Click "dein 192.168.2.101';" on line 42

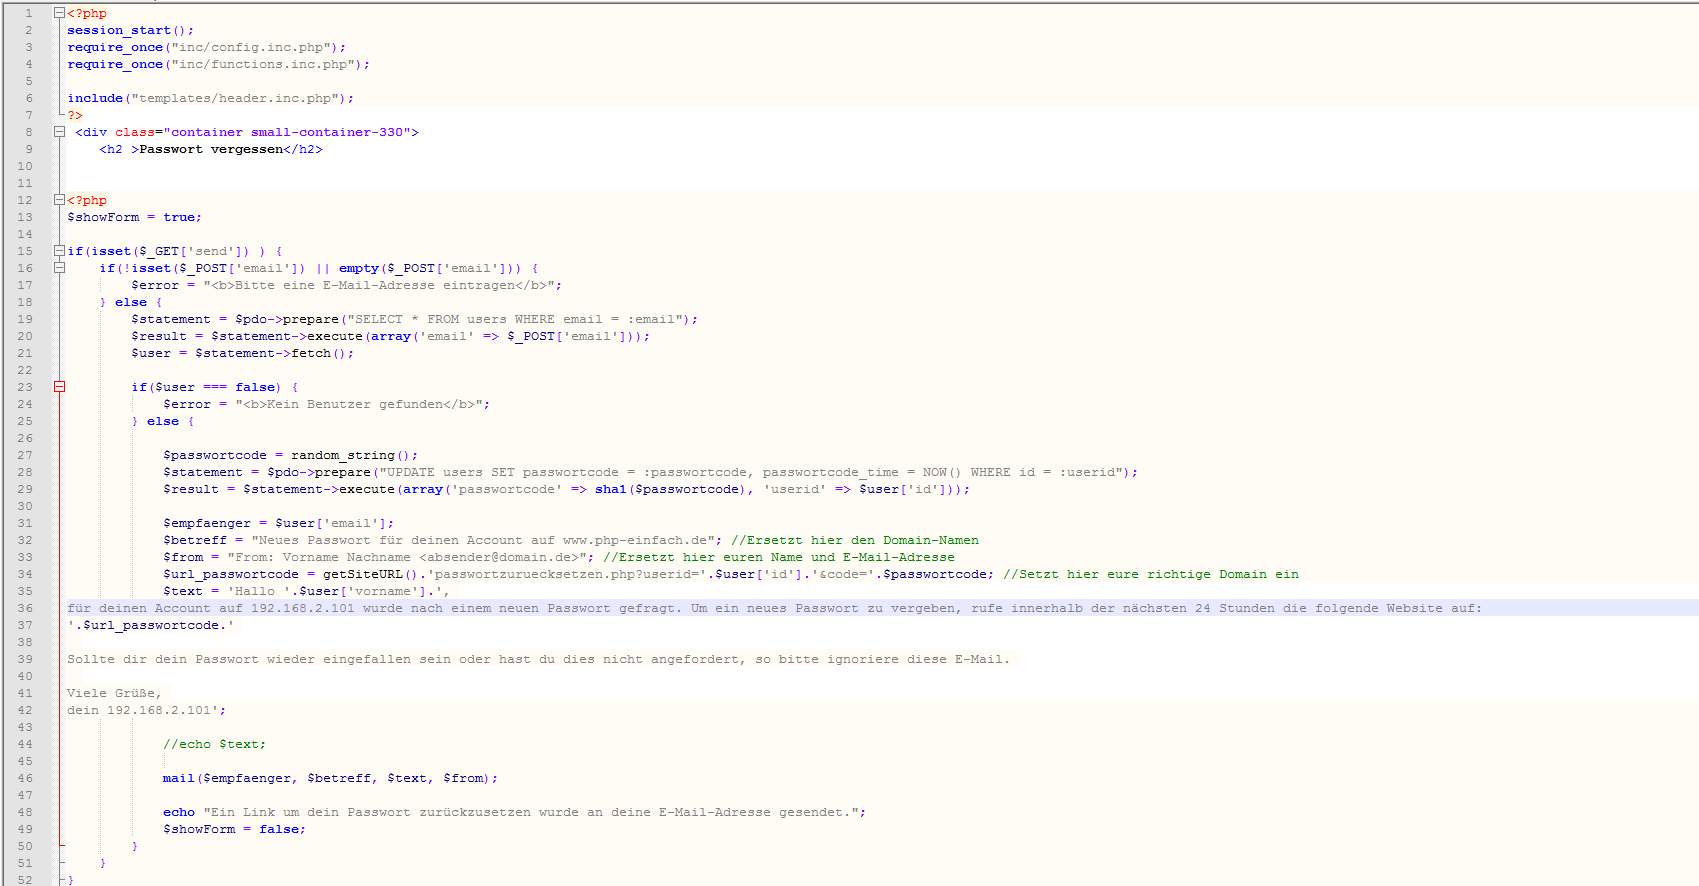147,710
